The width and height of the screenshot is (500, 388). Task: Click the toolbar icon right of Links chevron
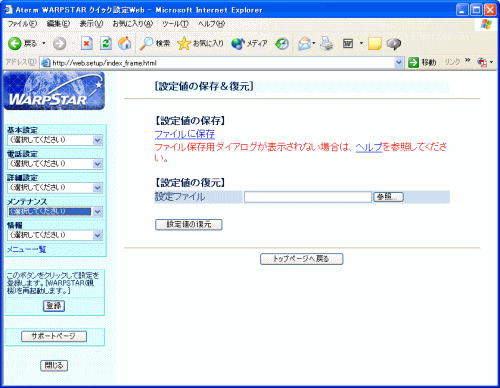point(482,62)
